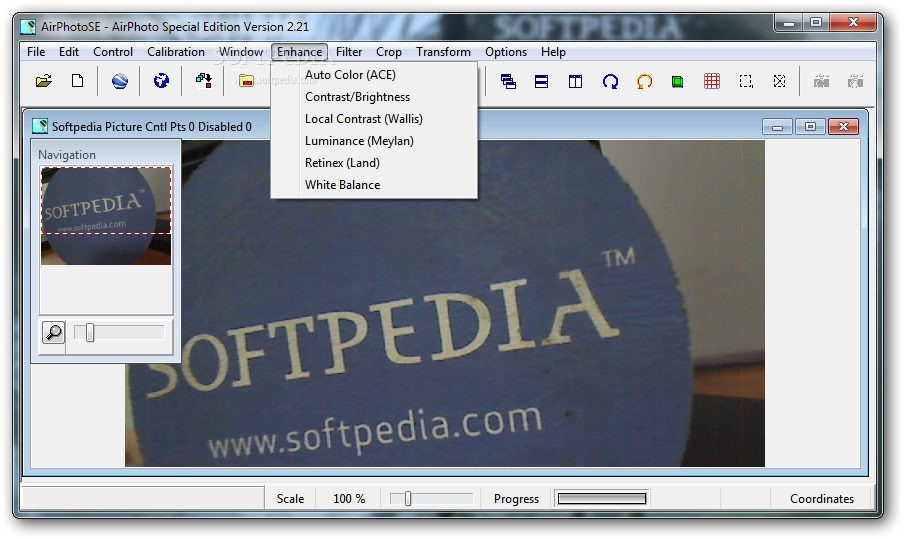Image resolution: width=904 pixels, height=539 pixels.
Task: Click the first greyed camera icon
Action: tap(822, 81)
